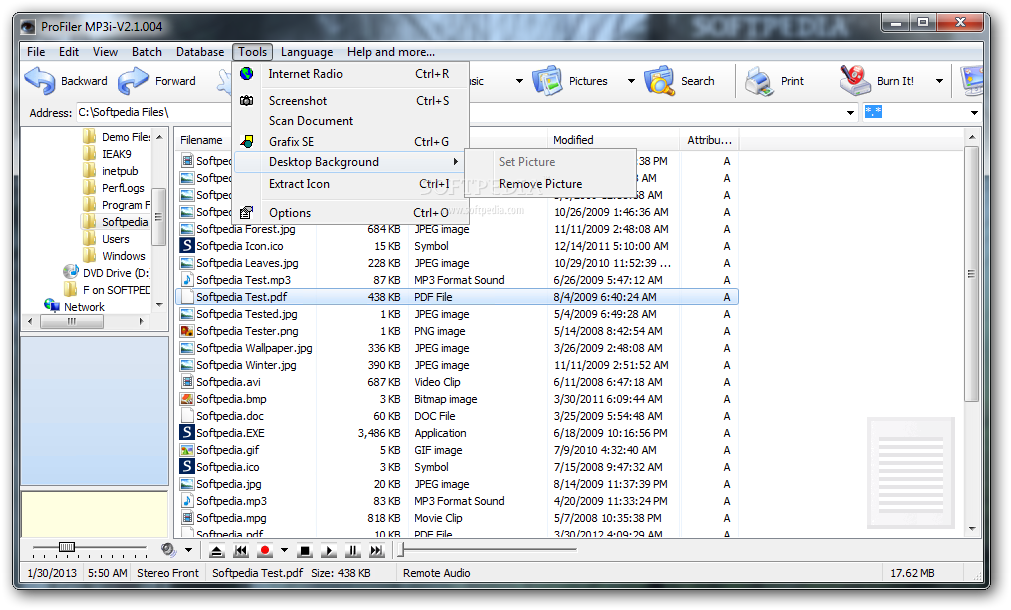
Task: Click the speaker volume icon
Action: [168, 549]
